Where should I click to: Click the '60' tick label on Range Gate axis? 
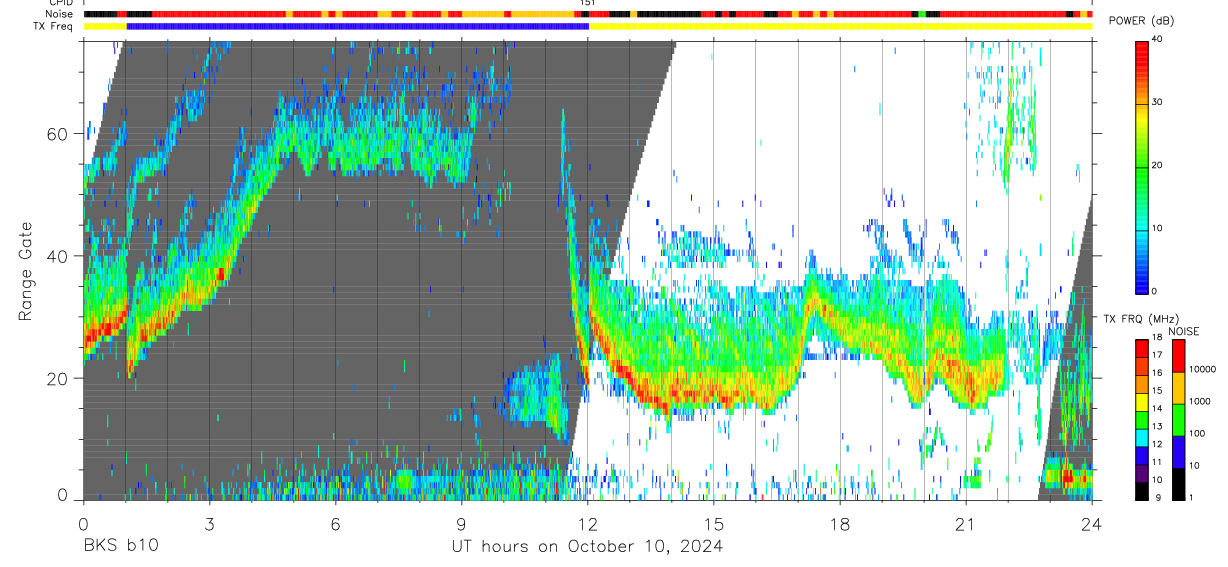[x=59, y=133]
